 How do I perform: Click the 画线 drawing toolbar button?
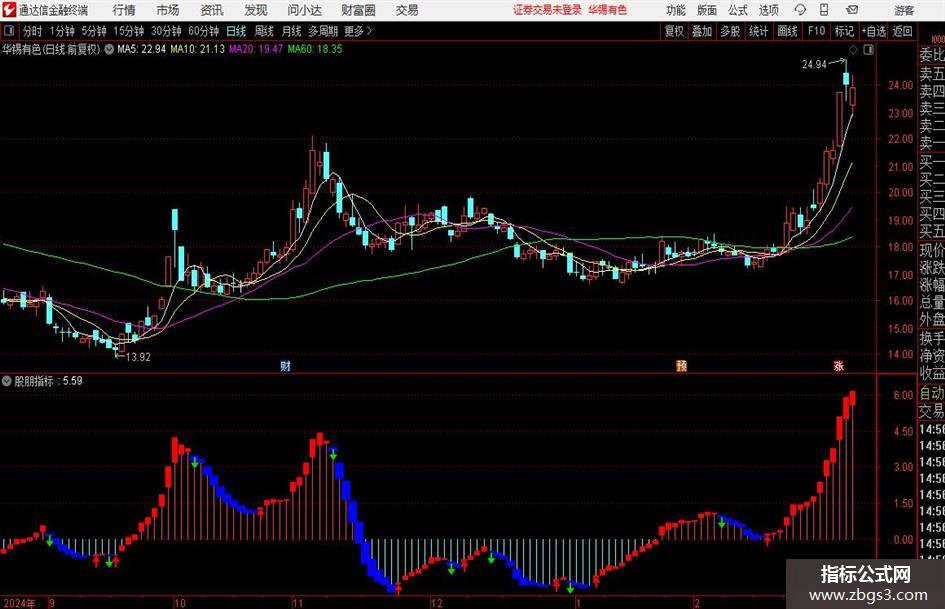pyautogui.click(x=787, y=31)
